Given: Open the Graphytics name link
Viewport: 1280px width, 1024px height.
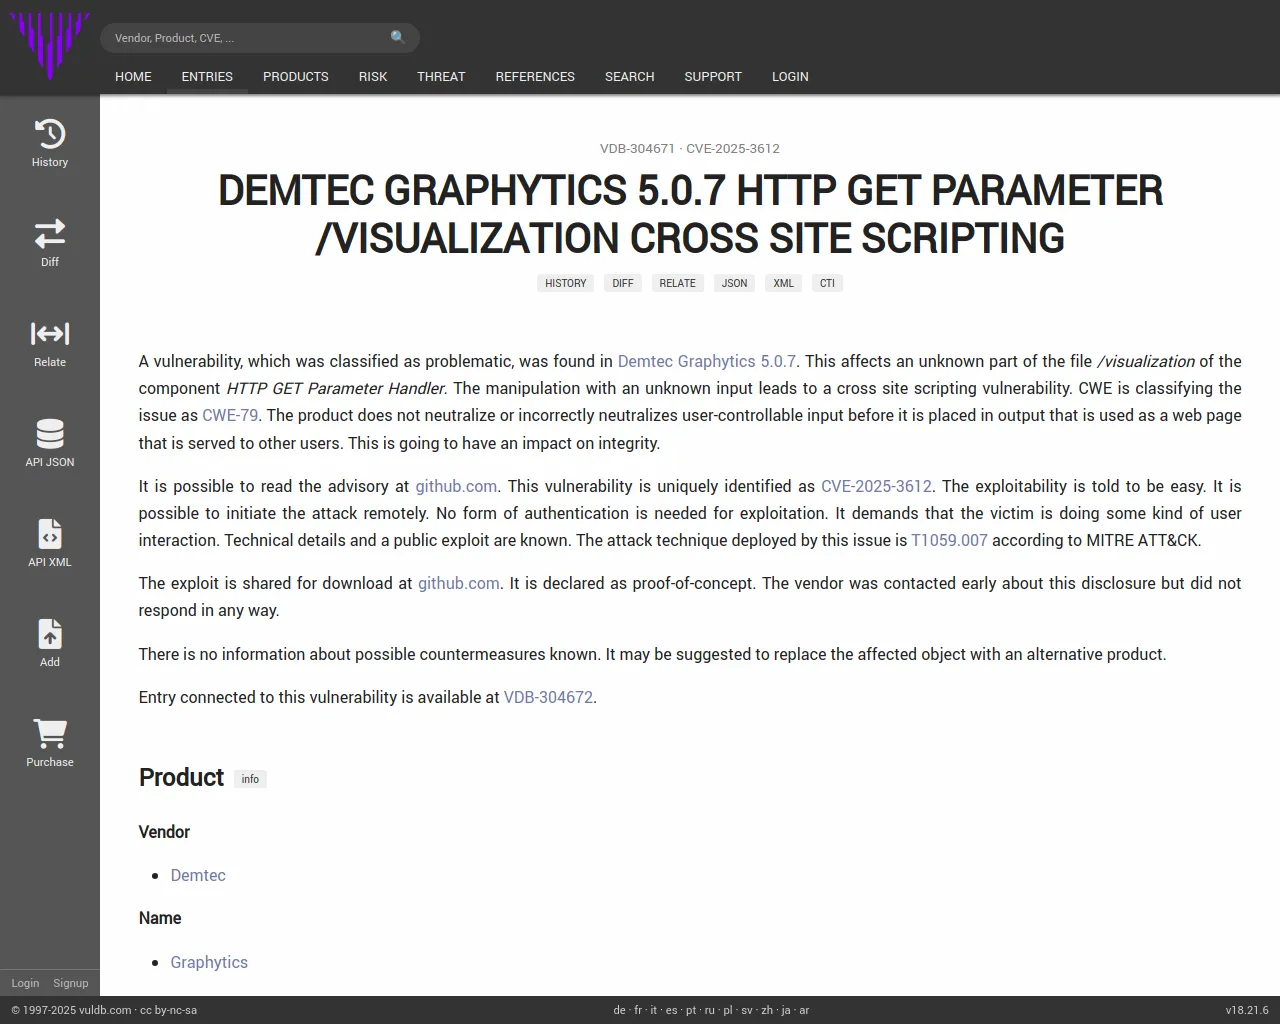Looking at the screenshot, I should coord(209,962).
